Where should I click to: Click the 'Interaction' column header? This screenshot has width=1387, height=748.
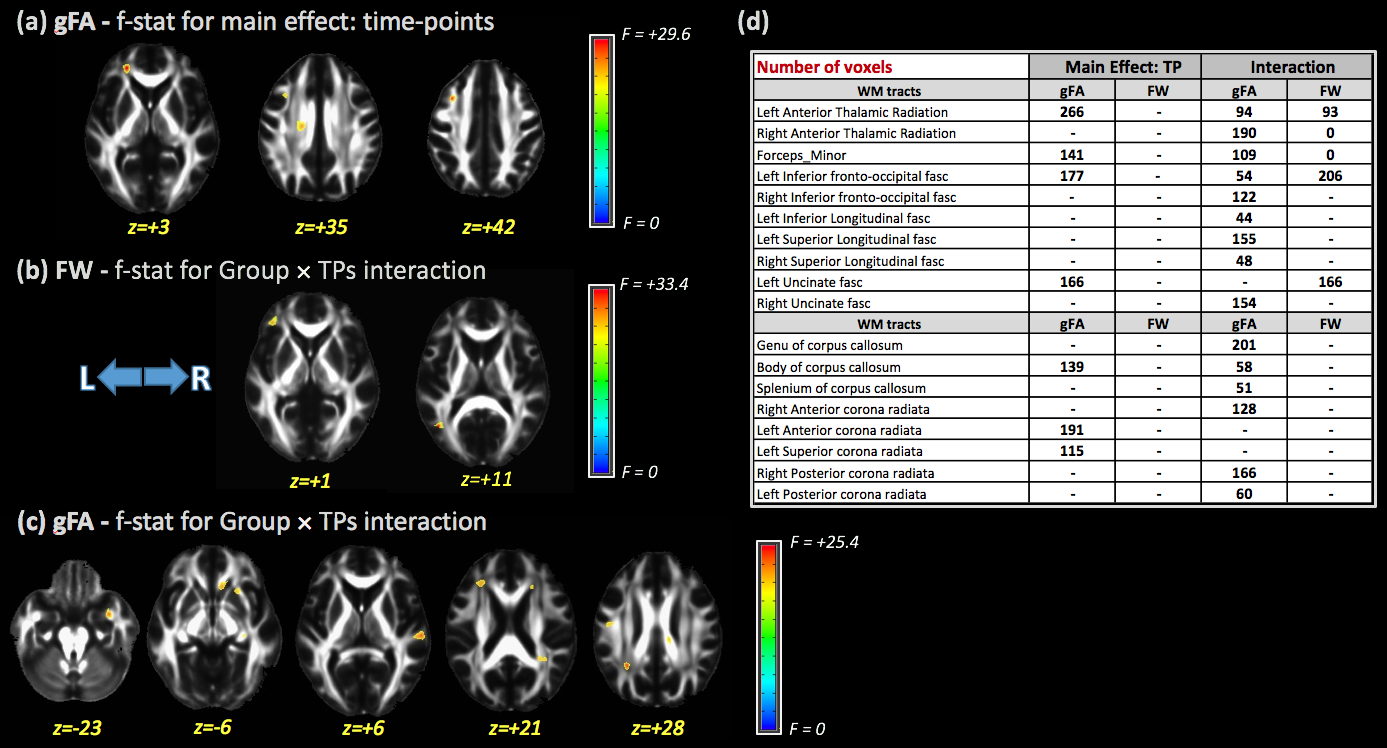(x=1285, y=67)
